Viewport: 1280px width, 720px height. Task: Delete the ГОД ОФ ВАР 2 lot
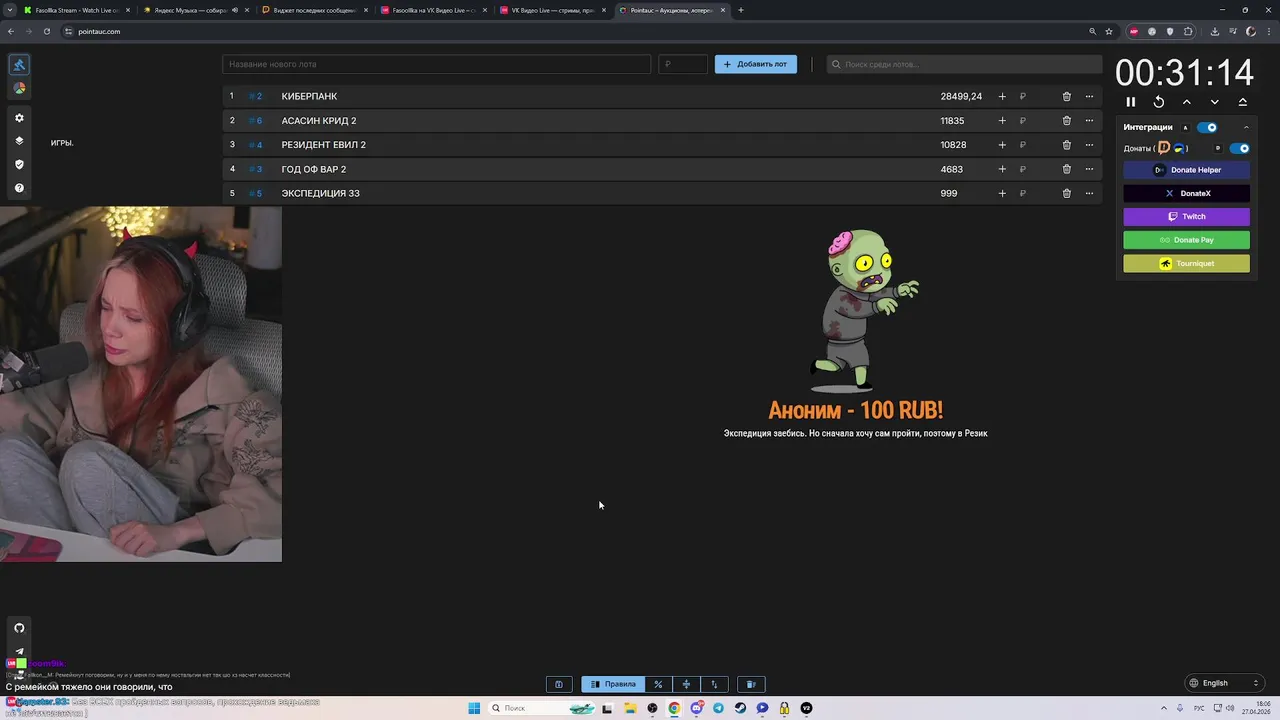[1066, 169]
